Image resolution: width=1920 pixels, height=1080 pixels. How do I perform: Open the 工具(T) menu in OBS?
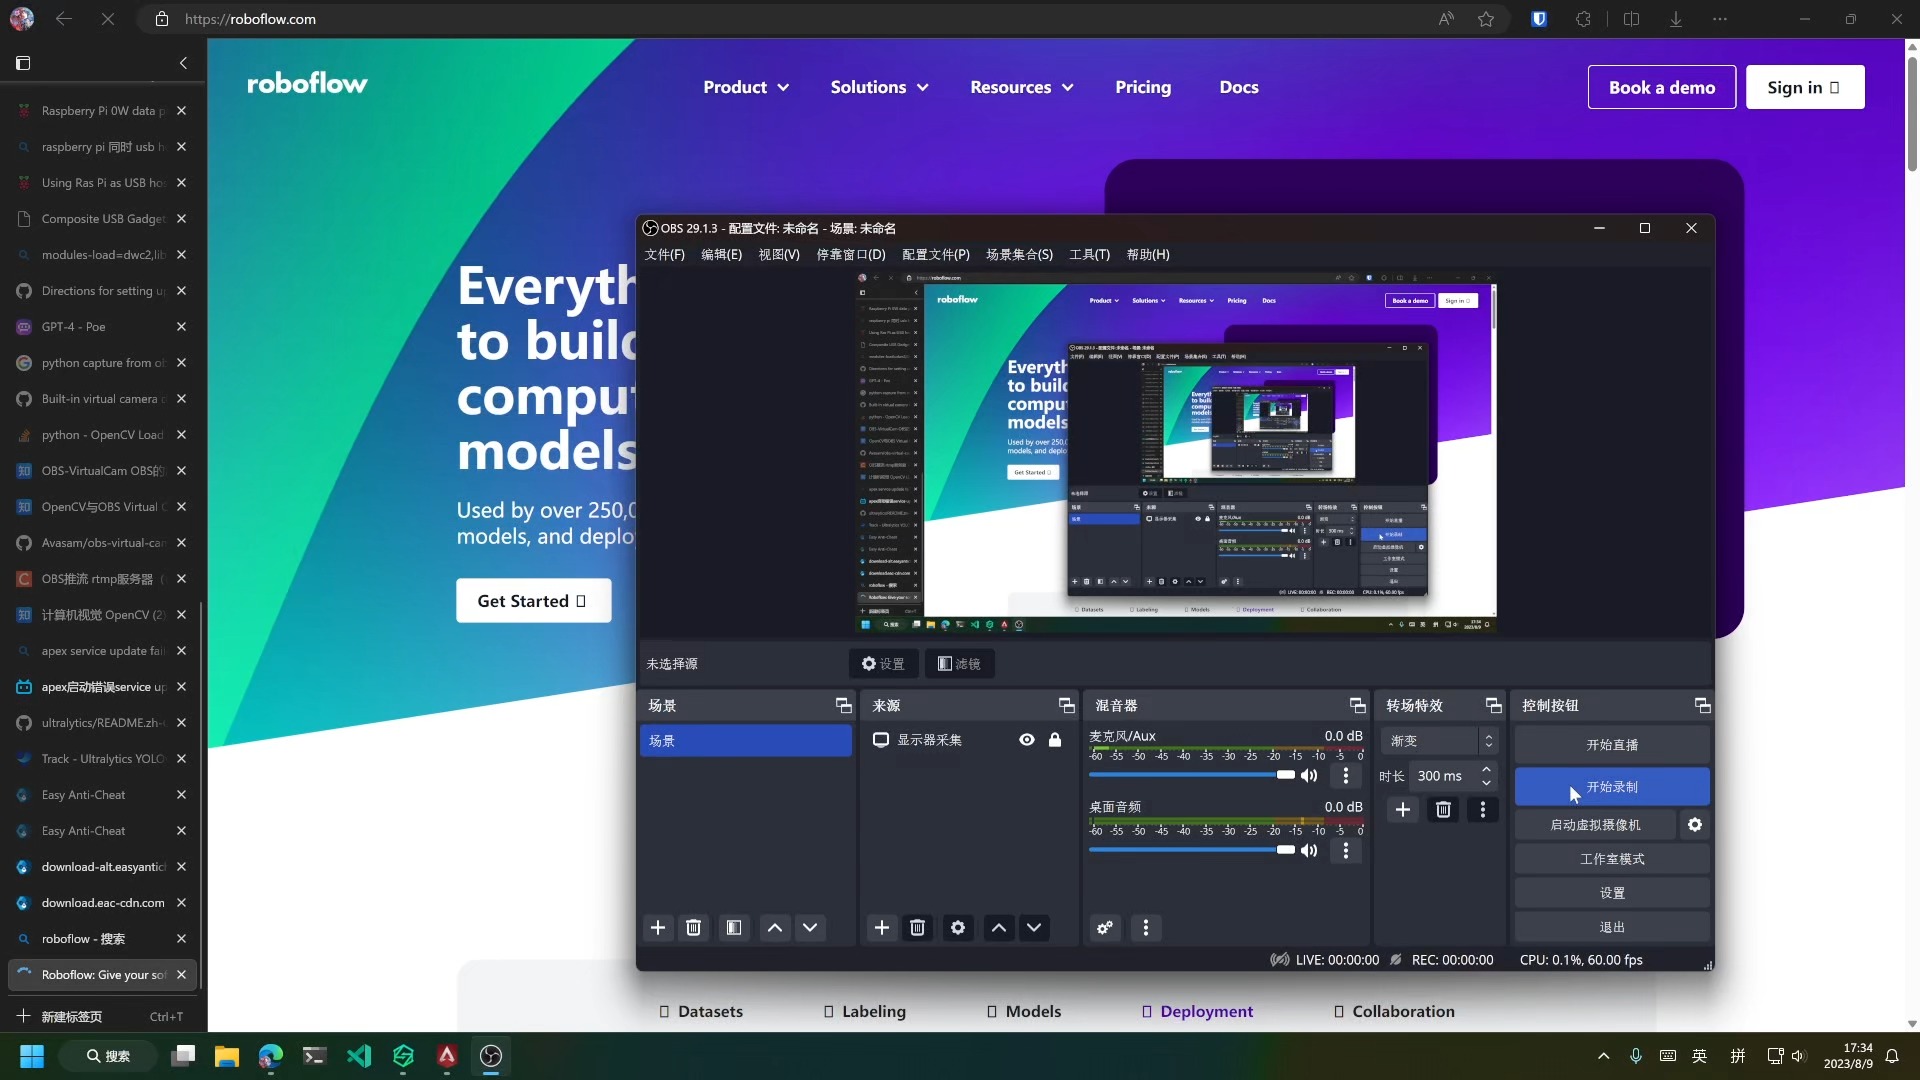point(1089,255)
